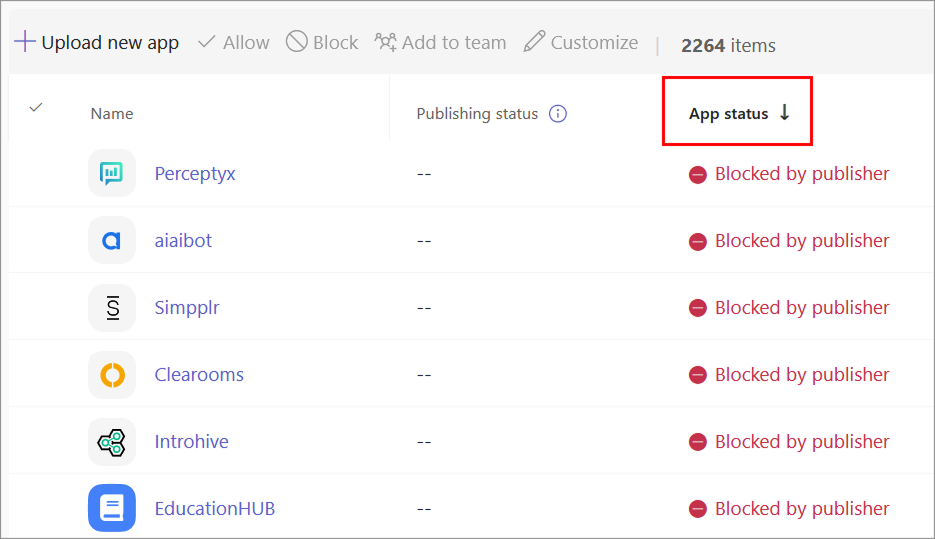935x539 pixels.
Task: Click the Introhive publishing status dashes
Action: (424, 442)
